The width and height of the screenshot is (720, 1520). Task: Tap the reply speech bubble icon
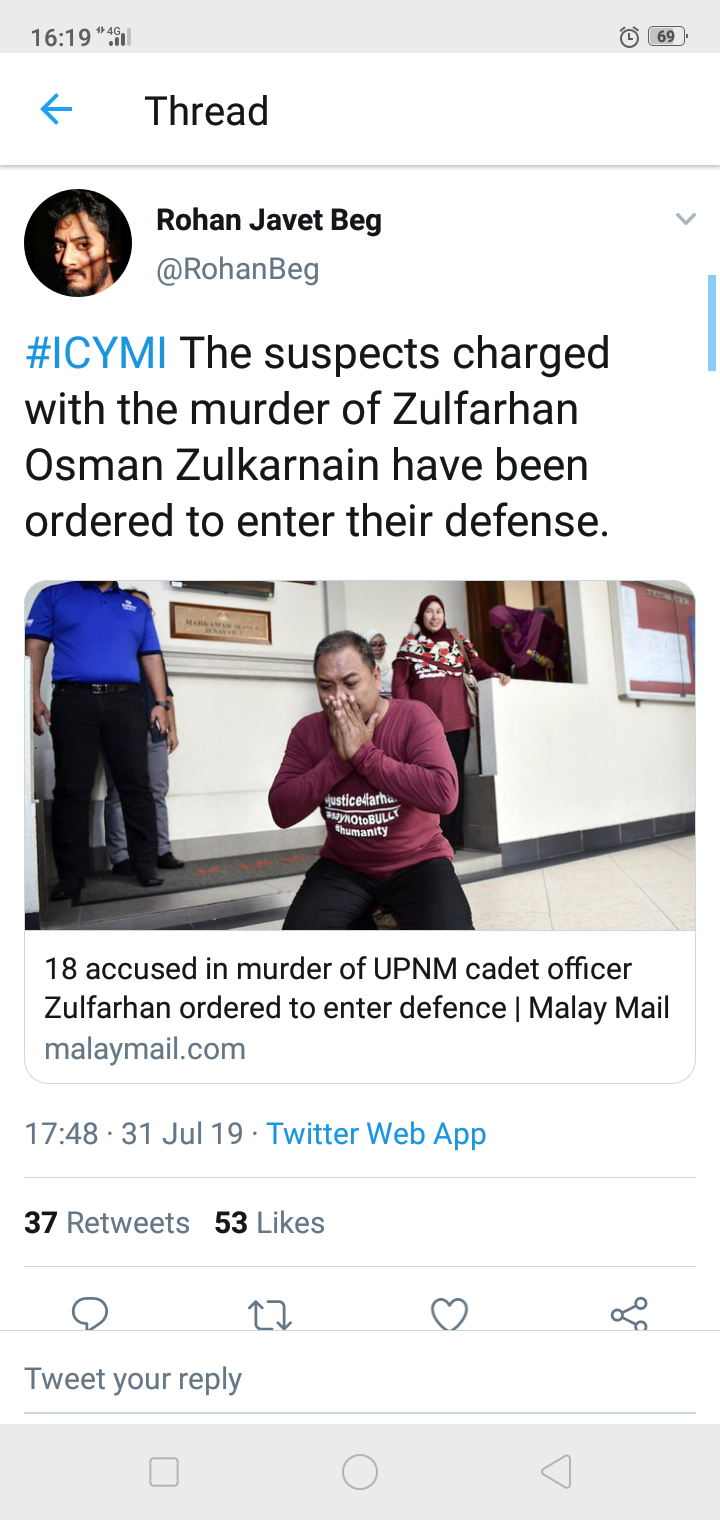pyautogui.click(x=90, y=1313)
